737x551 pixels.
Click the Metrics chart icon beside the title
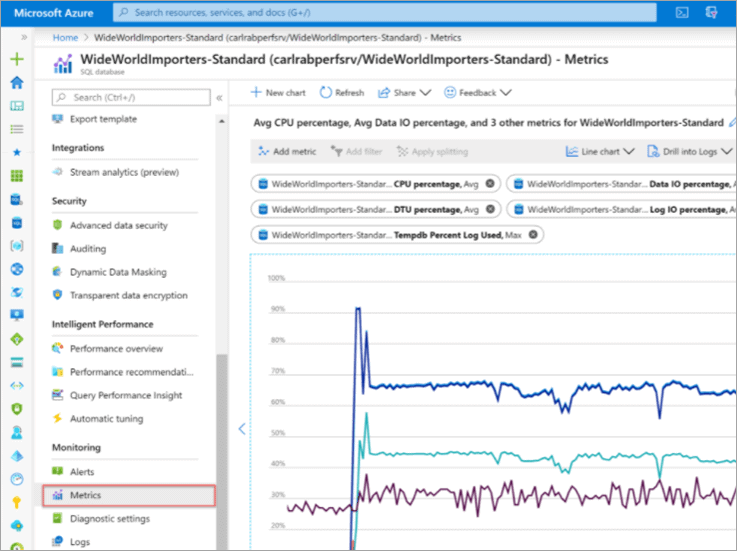63,64
